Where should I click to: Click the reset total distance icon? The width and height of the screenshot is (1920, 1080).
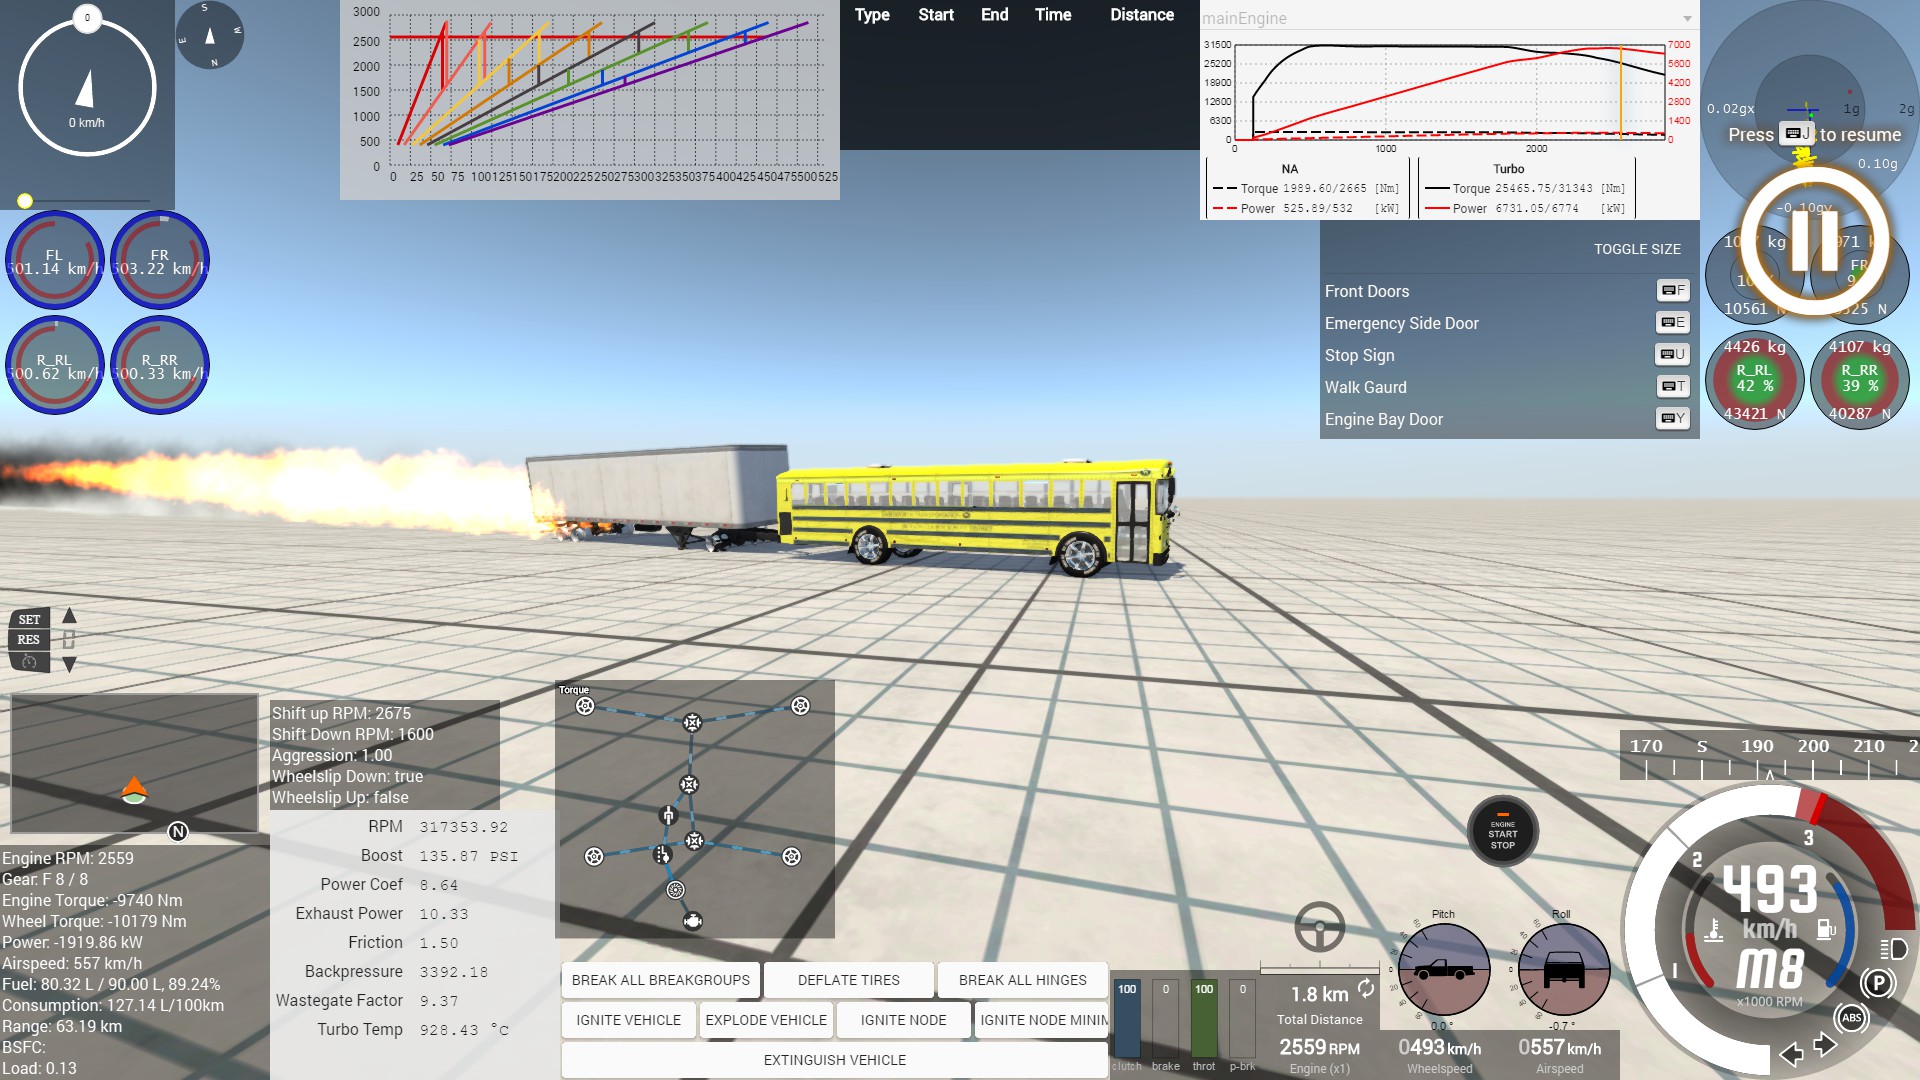[1366, 989]
